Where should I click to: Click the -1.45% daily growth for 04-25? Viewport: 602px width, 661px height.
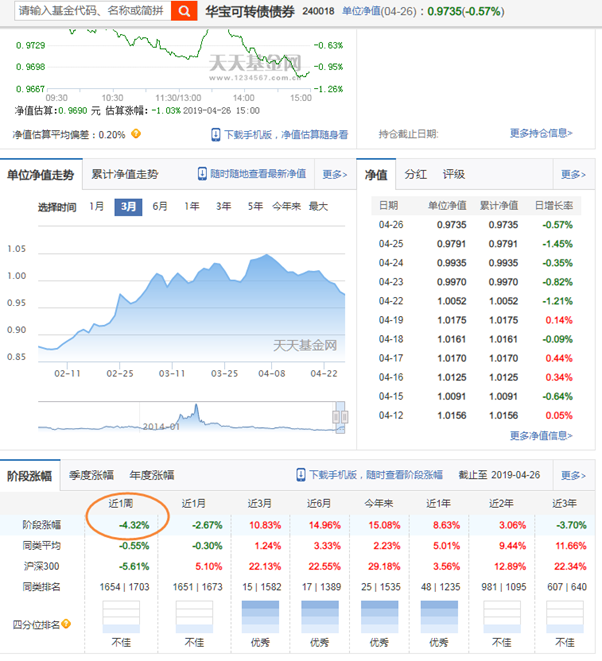pyautogui.click(x=557, y=244)
